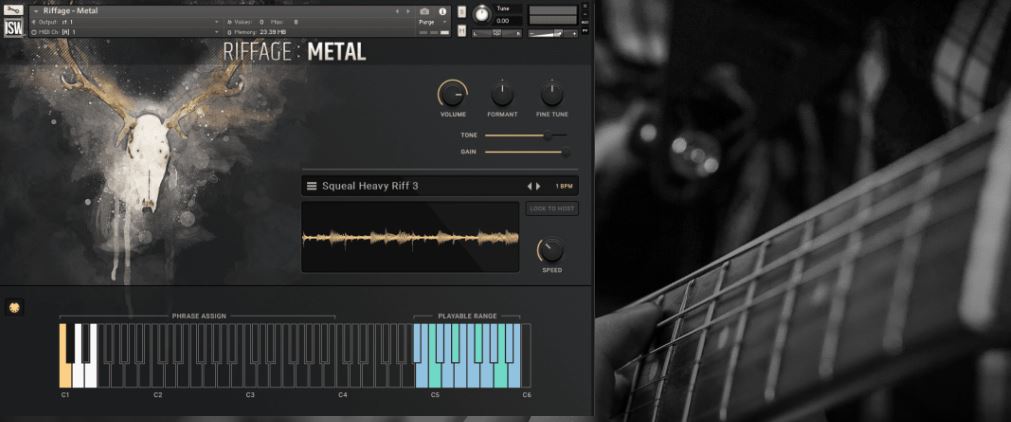
Task: Open the MIDI Ch dropdown
Action: (217, 32)
